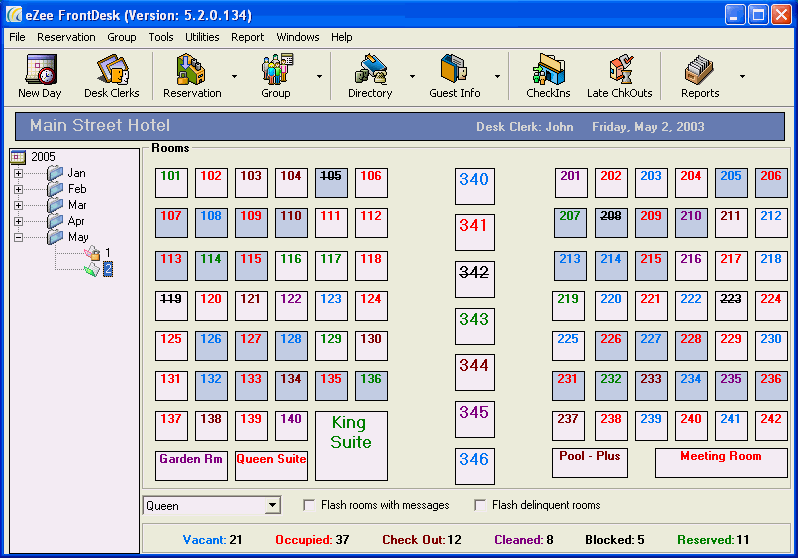The height and width of the screenshot is (558, 798).
Task: Open the Utilities menu
Action: pos(202,37)
